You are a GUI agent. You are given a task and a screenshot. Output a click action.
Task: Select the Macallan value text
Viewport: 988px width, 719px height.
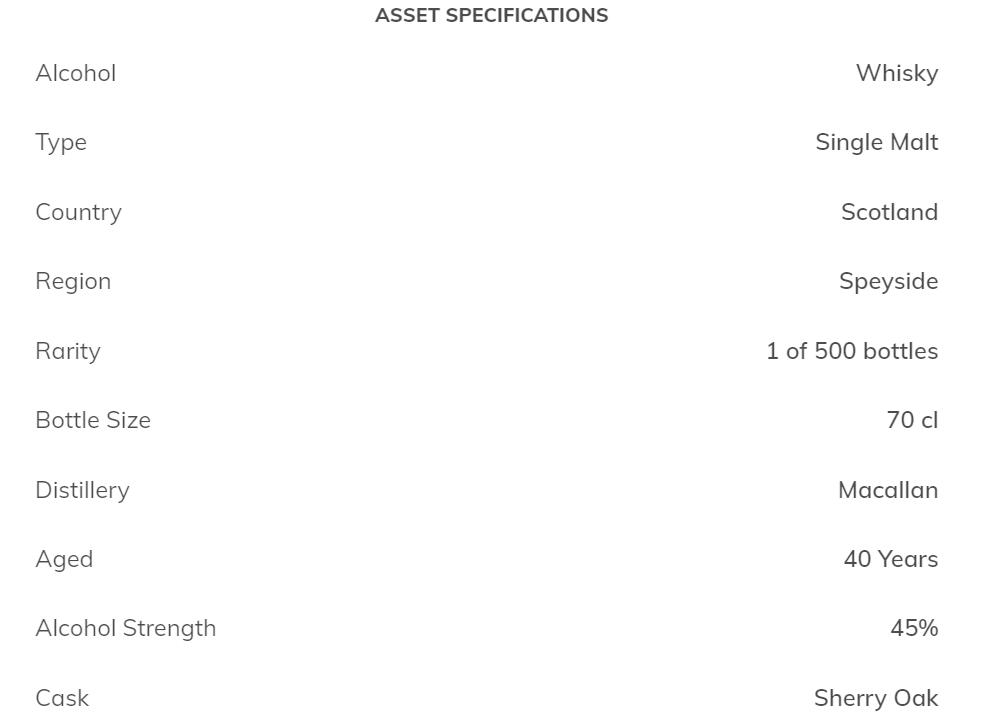tap(888, 490)
